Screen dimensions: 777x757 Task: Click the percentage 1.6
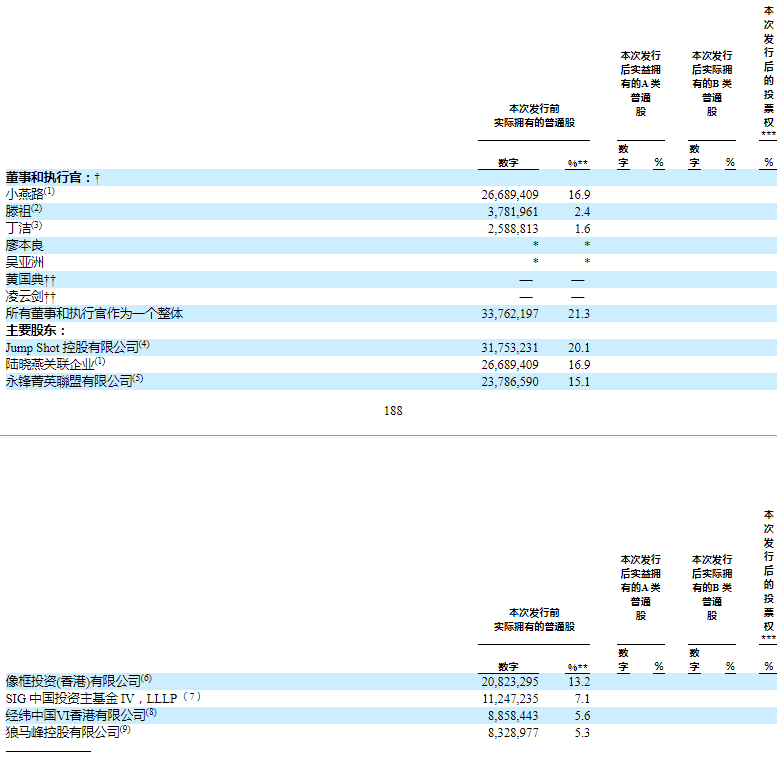pos(582,229)
